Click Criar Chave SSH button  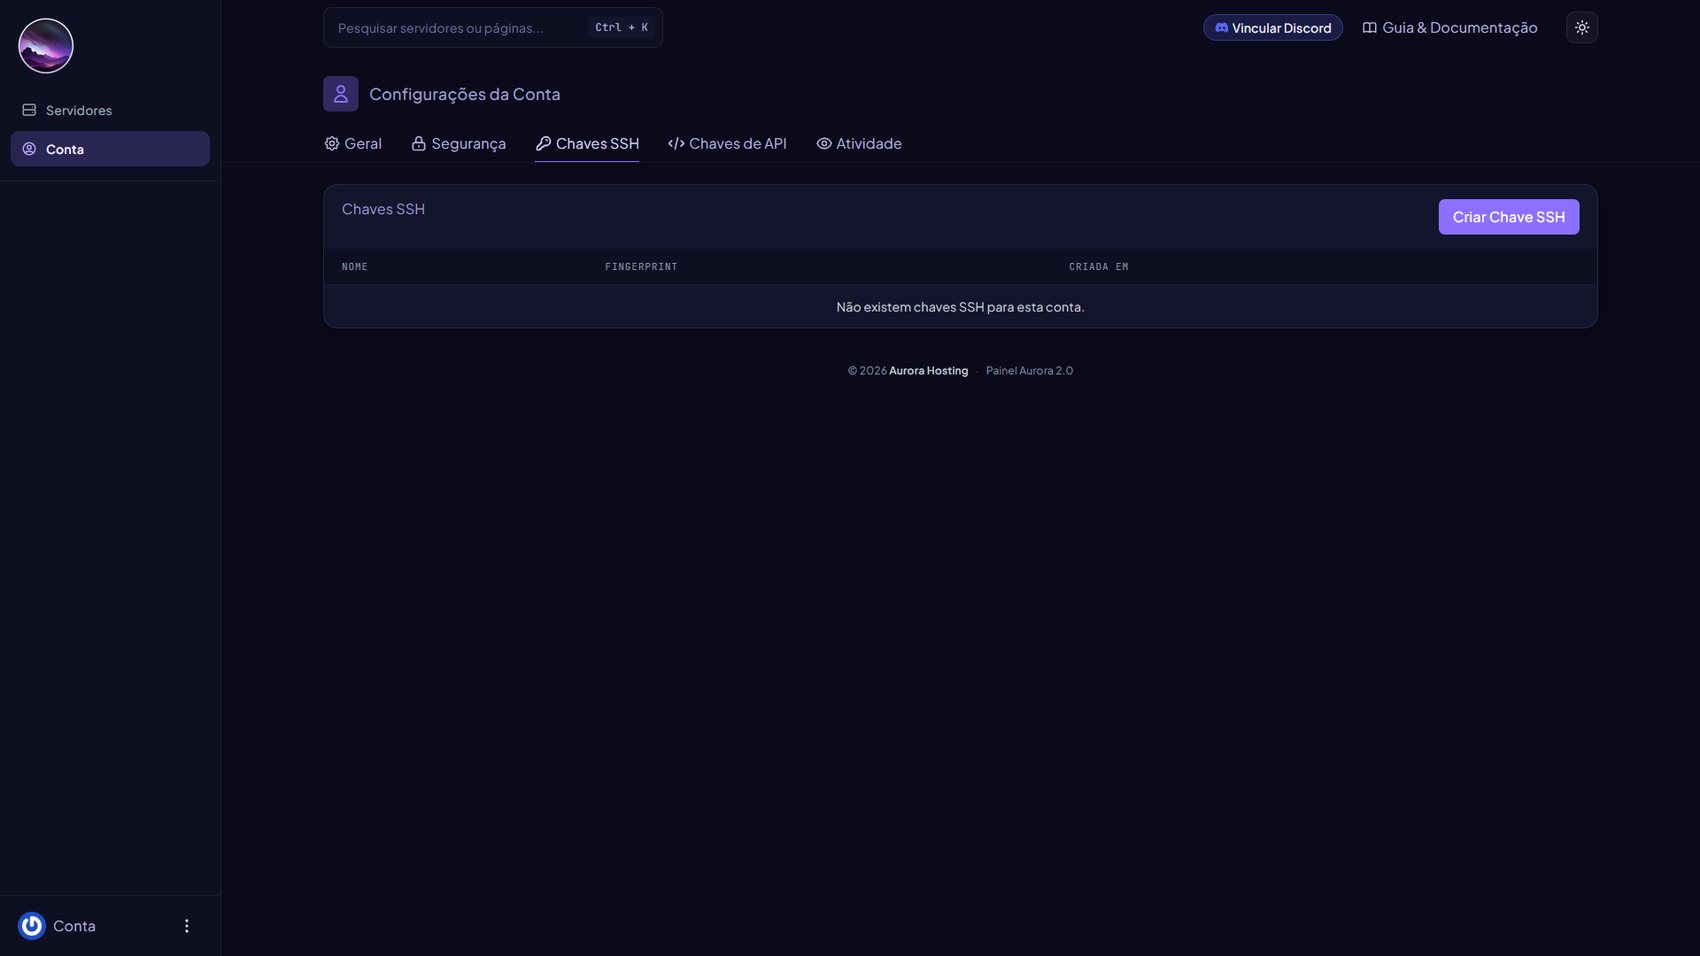tap(1509, 217)
